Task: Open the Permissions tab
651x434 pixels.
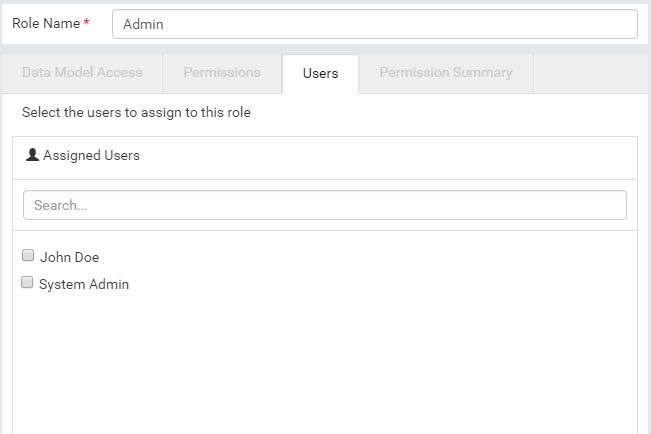Action: 222,73
